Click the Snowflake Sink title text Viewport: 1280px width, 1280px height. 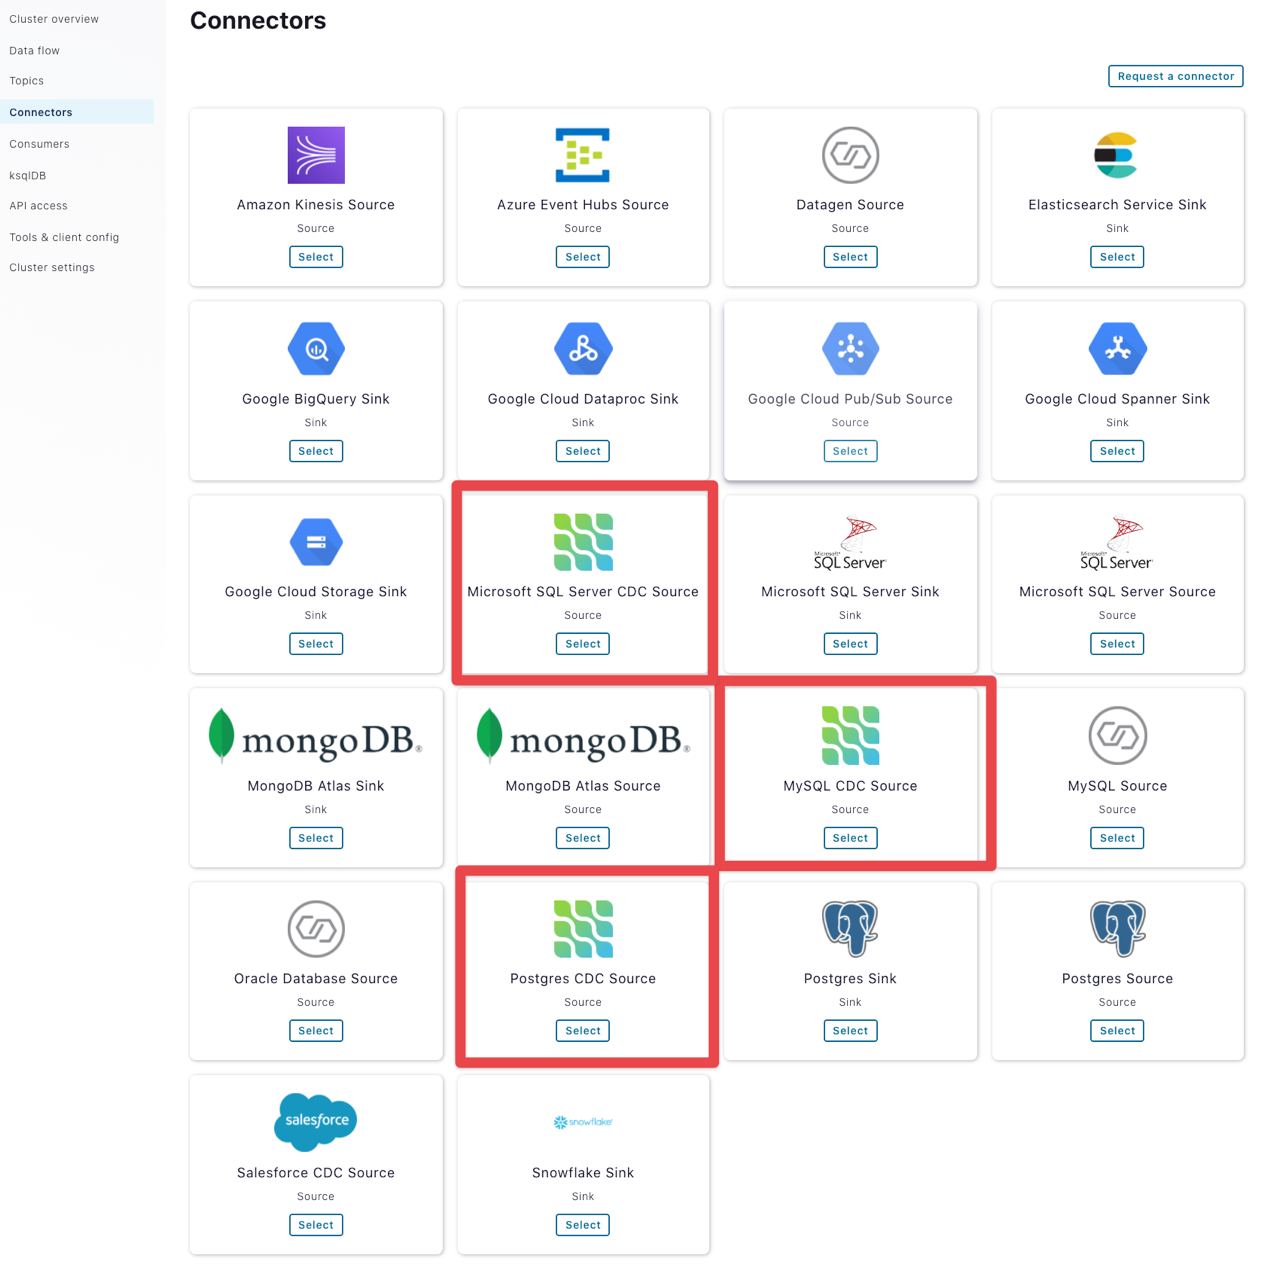583,1173
